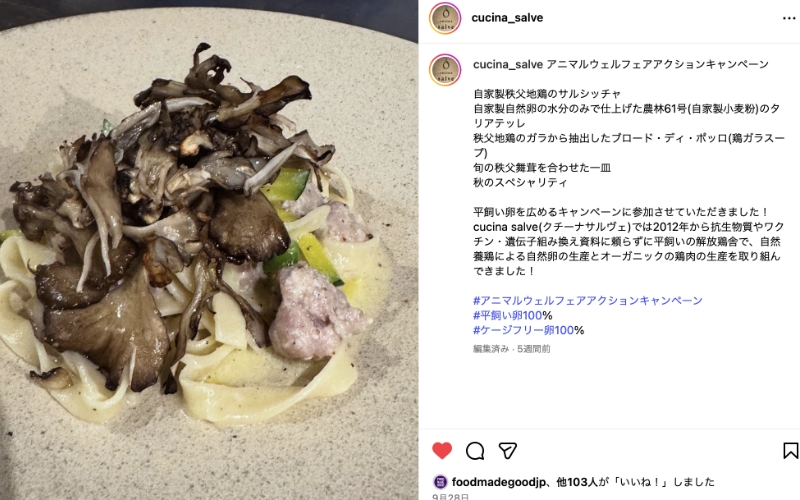
Task: Open #ケージフリー卵100 hashtag link
Action: (x=523, y=330)
